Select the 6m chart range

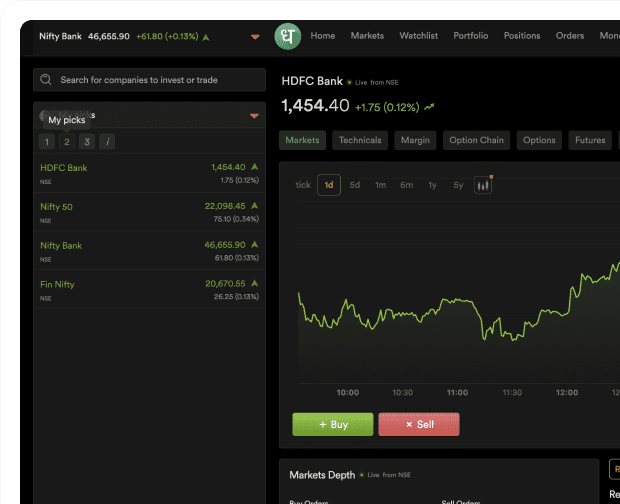click(x=406, y=185)
